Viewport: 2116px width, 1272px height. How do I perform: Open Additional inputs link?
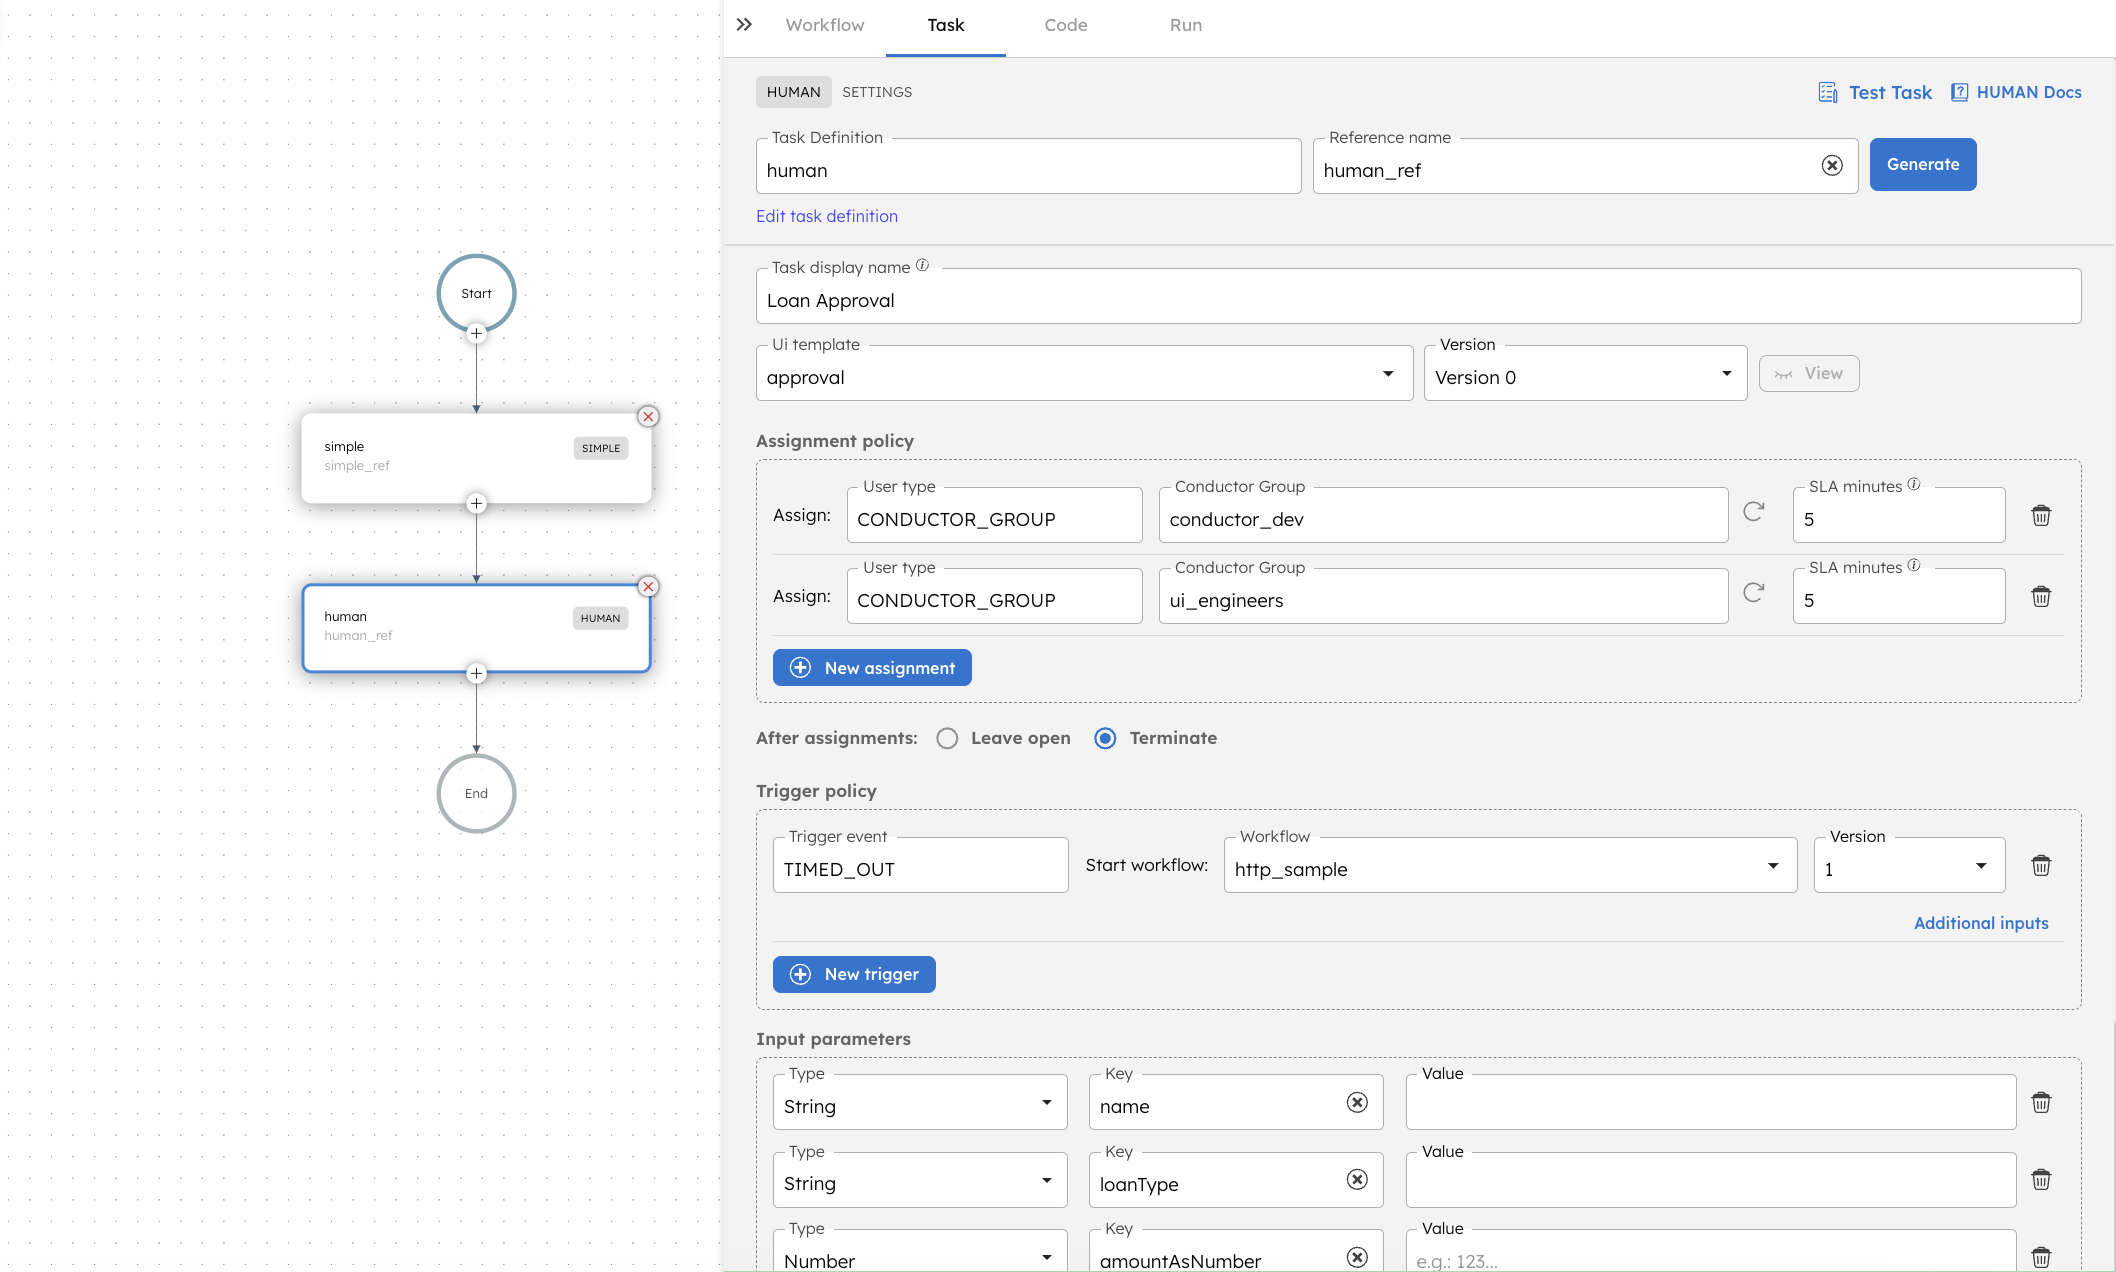(1981, 923)
